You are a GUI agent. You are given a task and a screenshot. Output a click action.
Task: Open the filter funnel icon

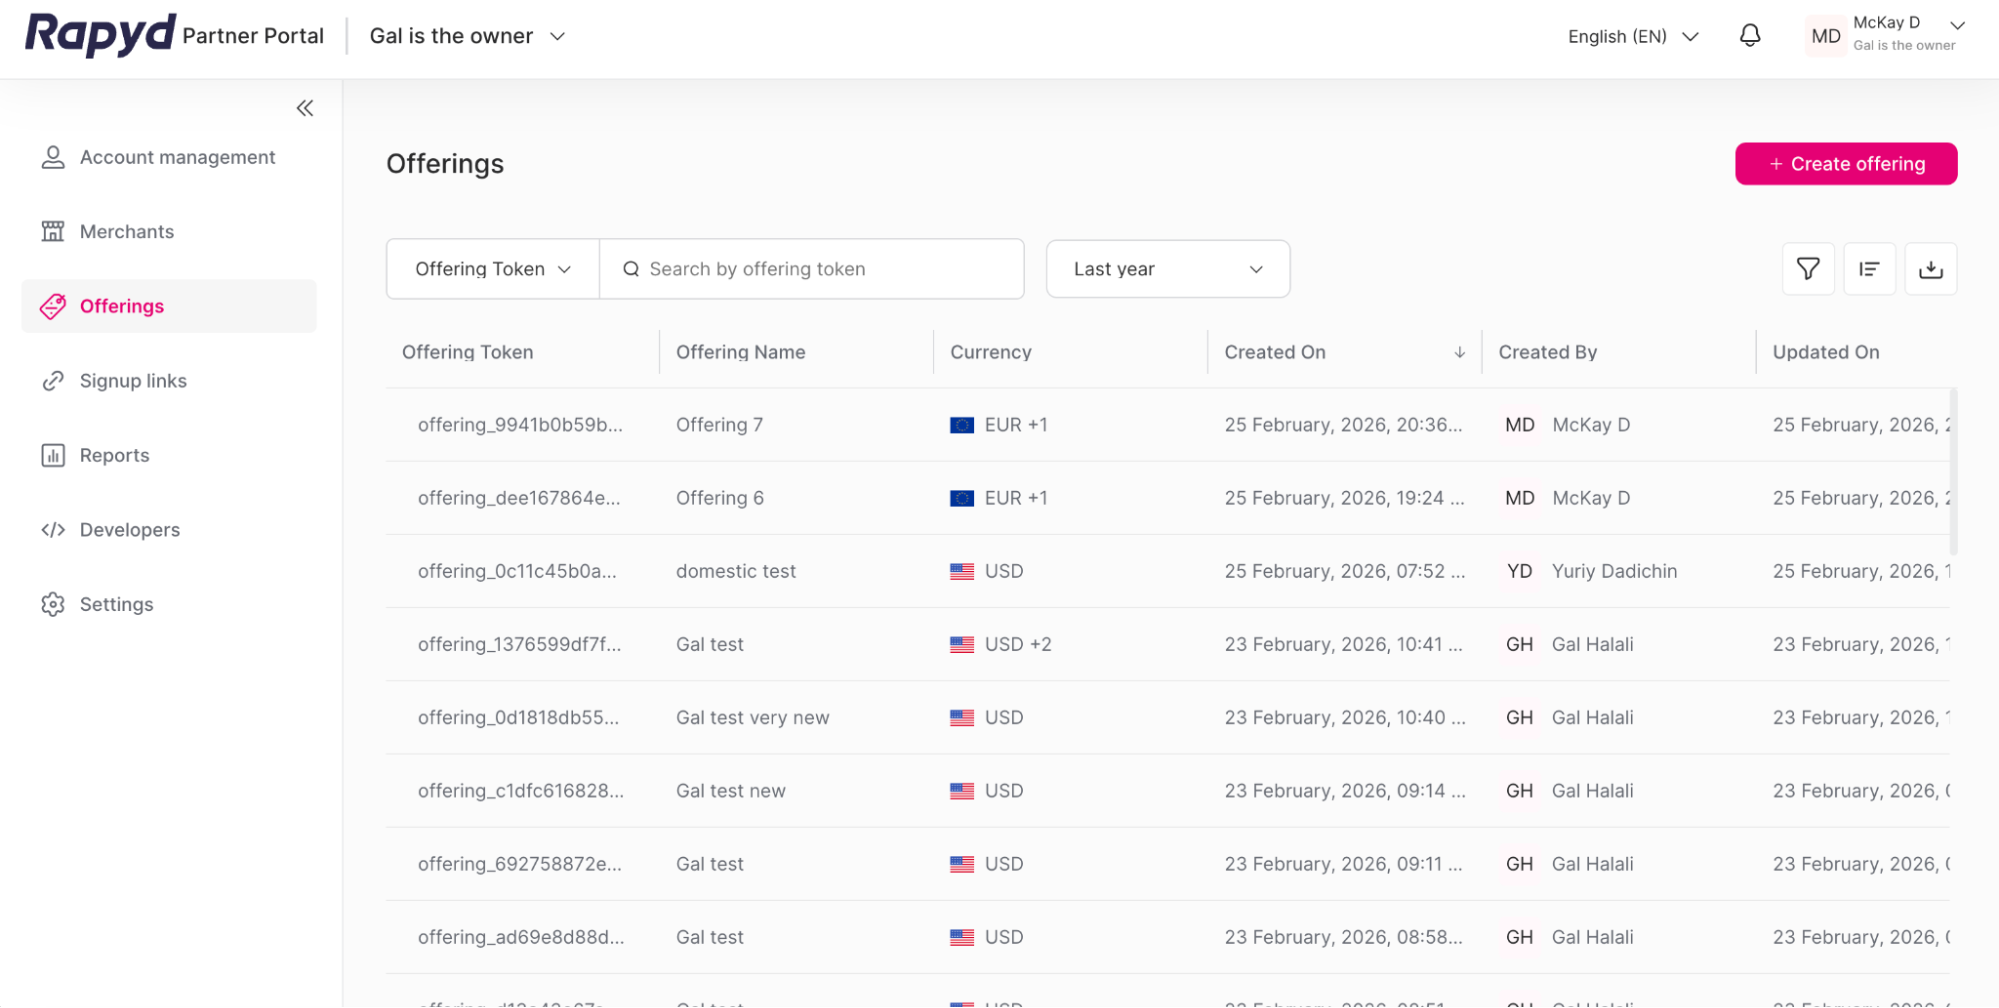point(1807,269)
